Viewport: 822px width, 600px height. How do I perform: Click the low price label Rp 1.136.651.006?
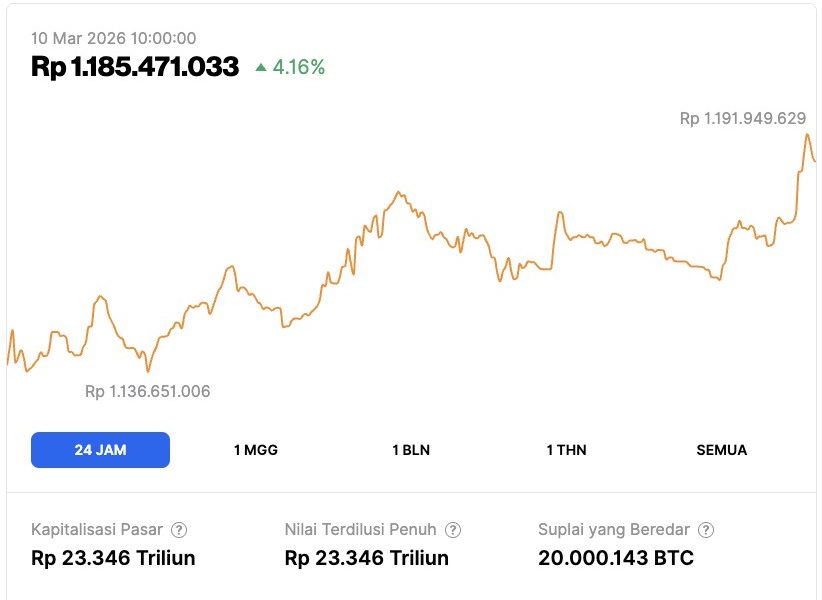coord(148,391)
